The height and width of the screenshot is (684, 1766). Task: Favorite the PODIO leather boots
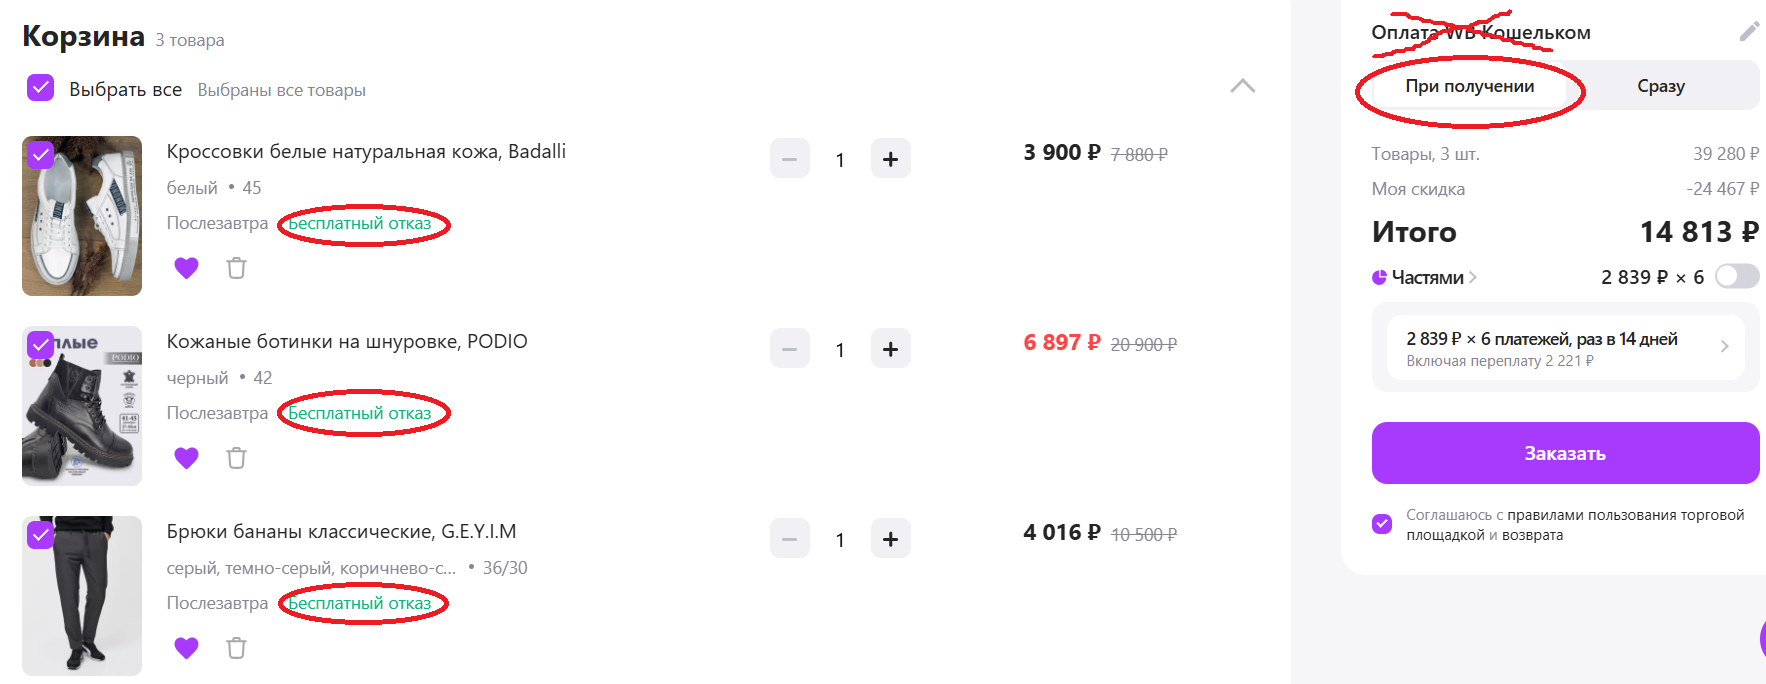click(x=186, y=458)
